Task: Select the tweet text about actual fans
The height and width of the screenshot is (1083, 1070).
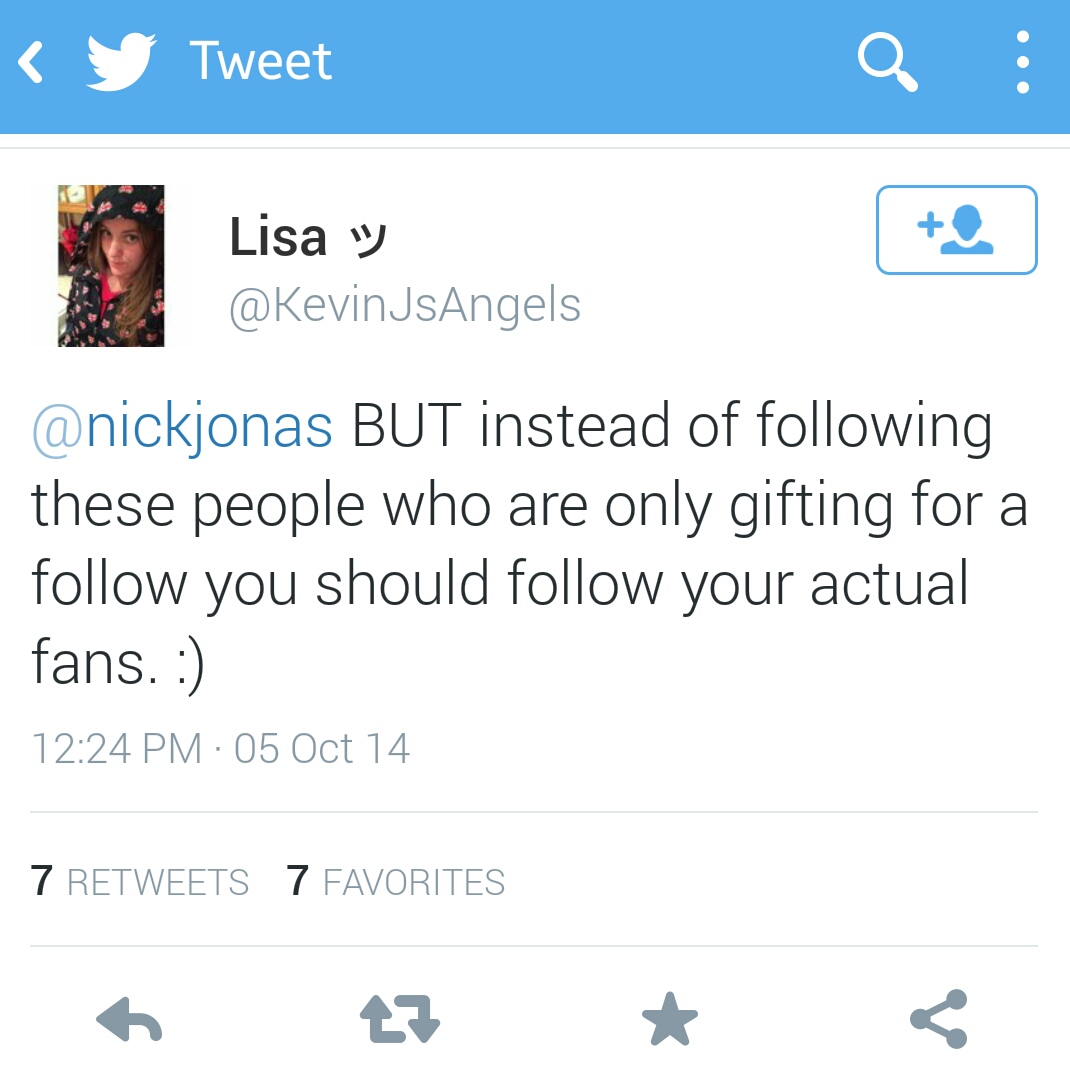Action: tap(530, 543)
